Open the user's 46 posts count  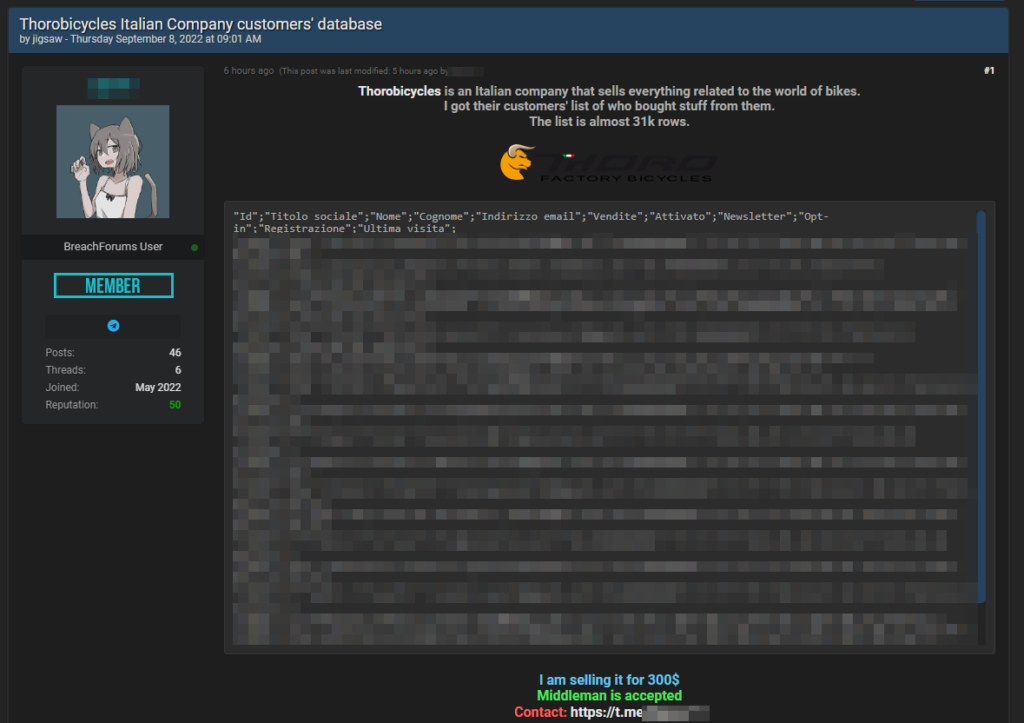174,353
